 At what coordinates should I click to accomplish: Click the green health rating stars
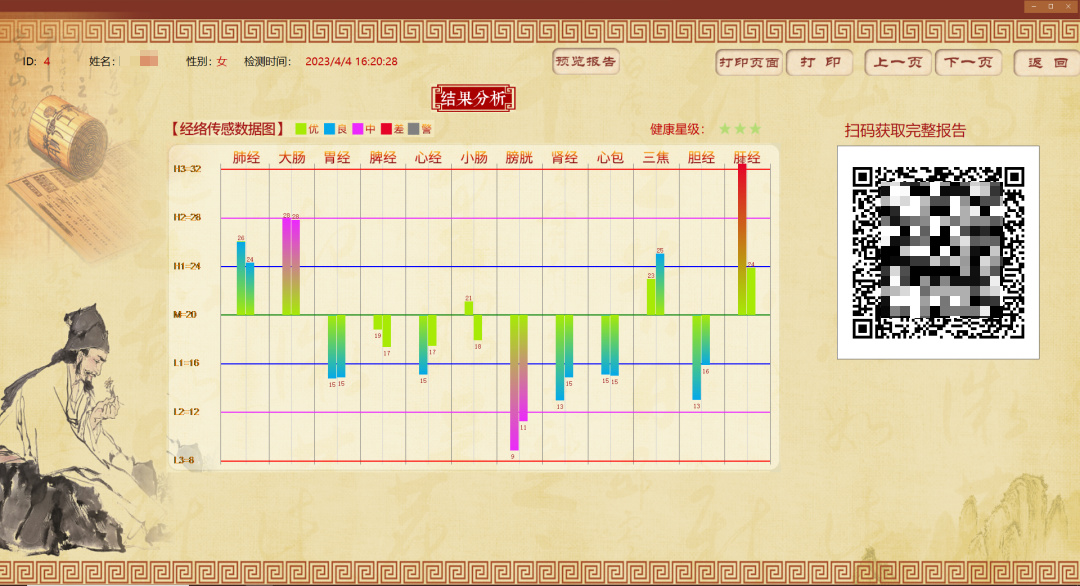tap(740, 129)
